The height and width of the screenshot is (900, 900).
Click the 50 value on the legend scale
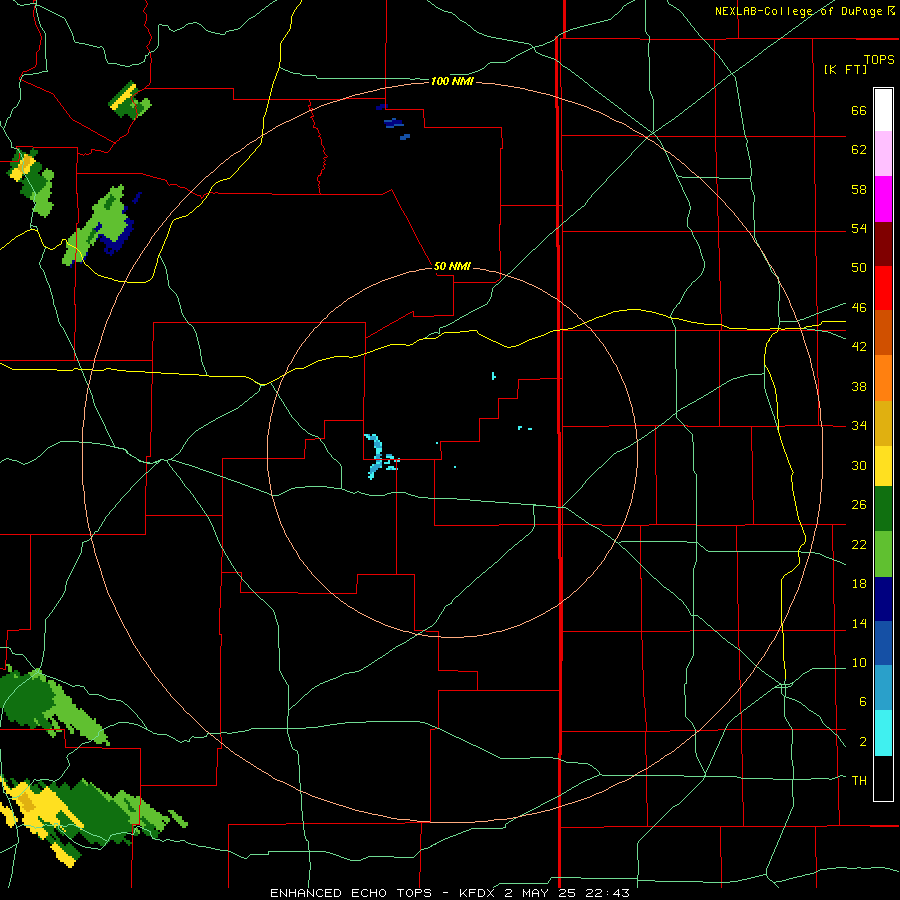tap(859, 267)
